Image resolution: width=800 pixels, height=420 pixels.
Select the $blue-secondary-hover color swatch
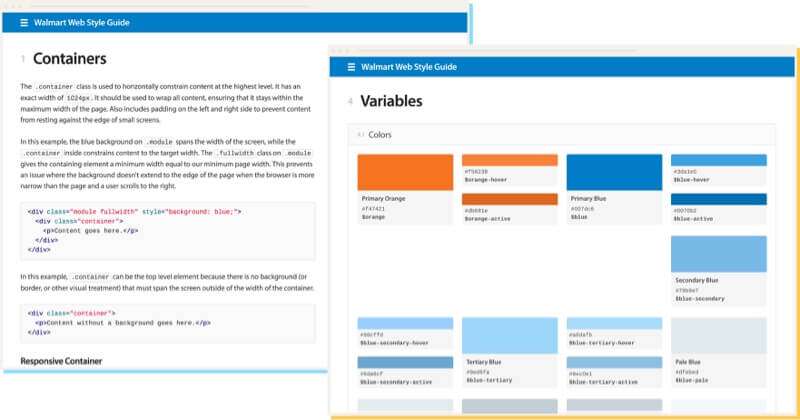click(405, 324)
